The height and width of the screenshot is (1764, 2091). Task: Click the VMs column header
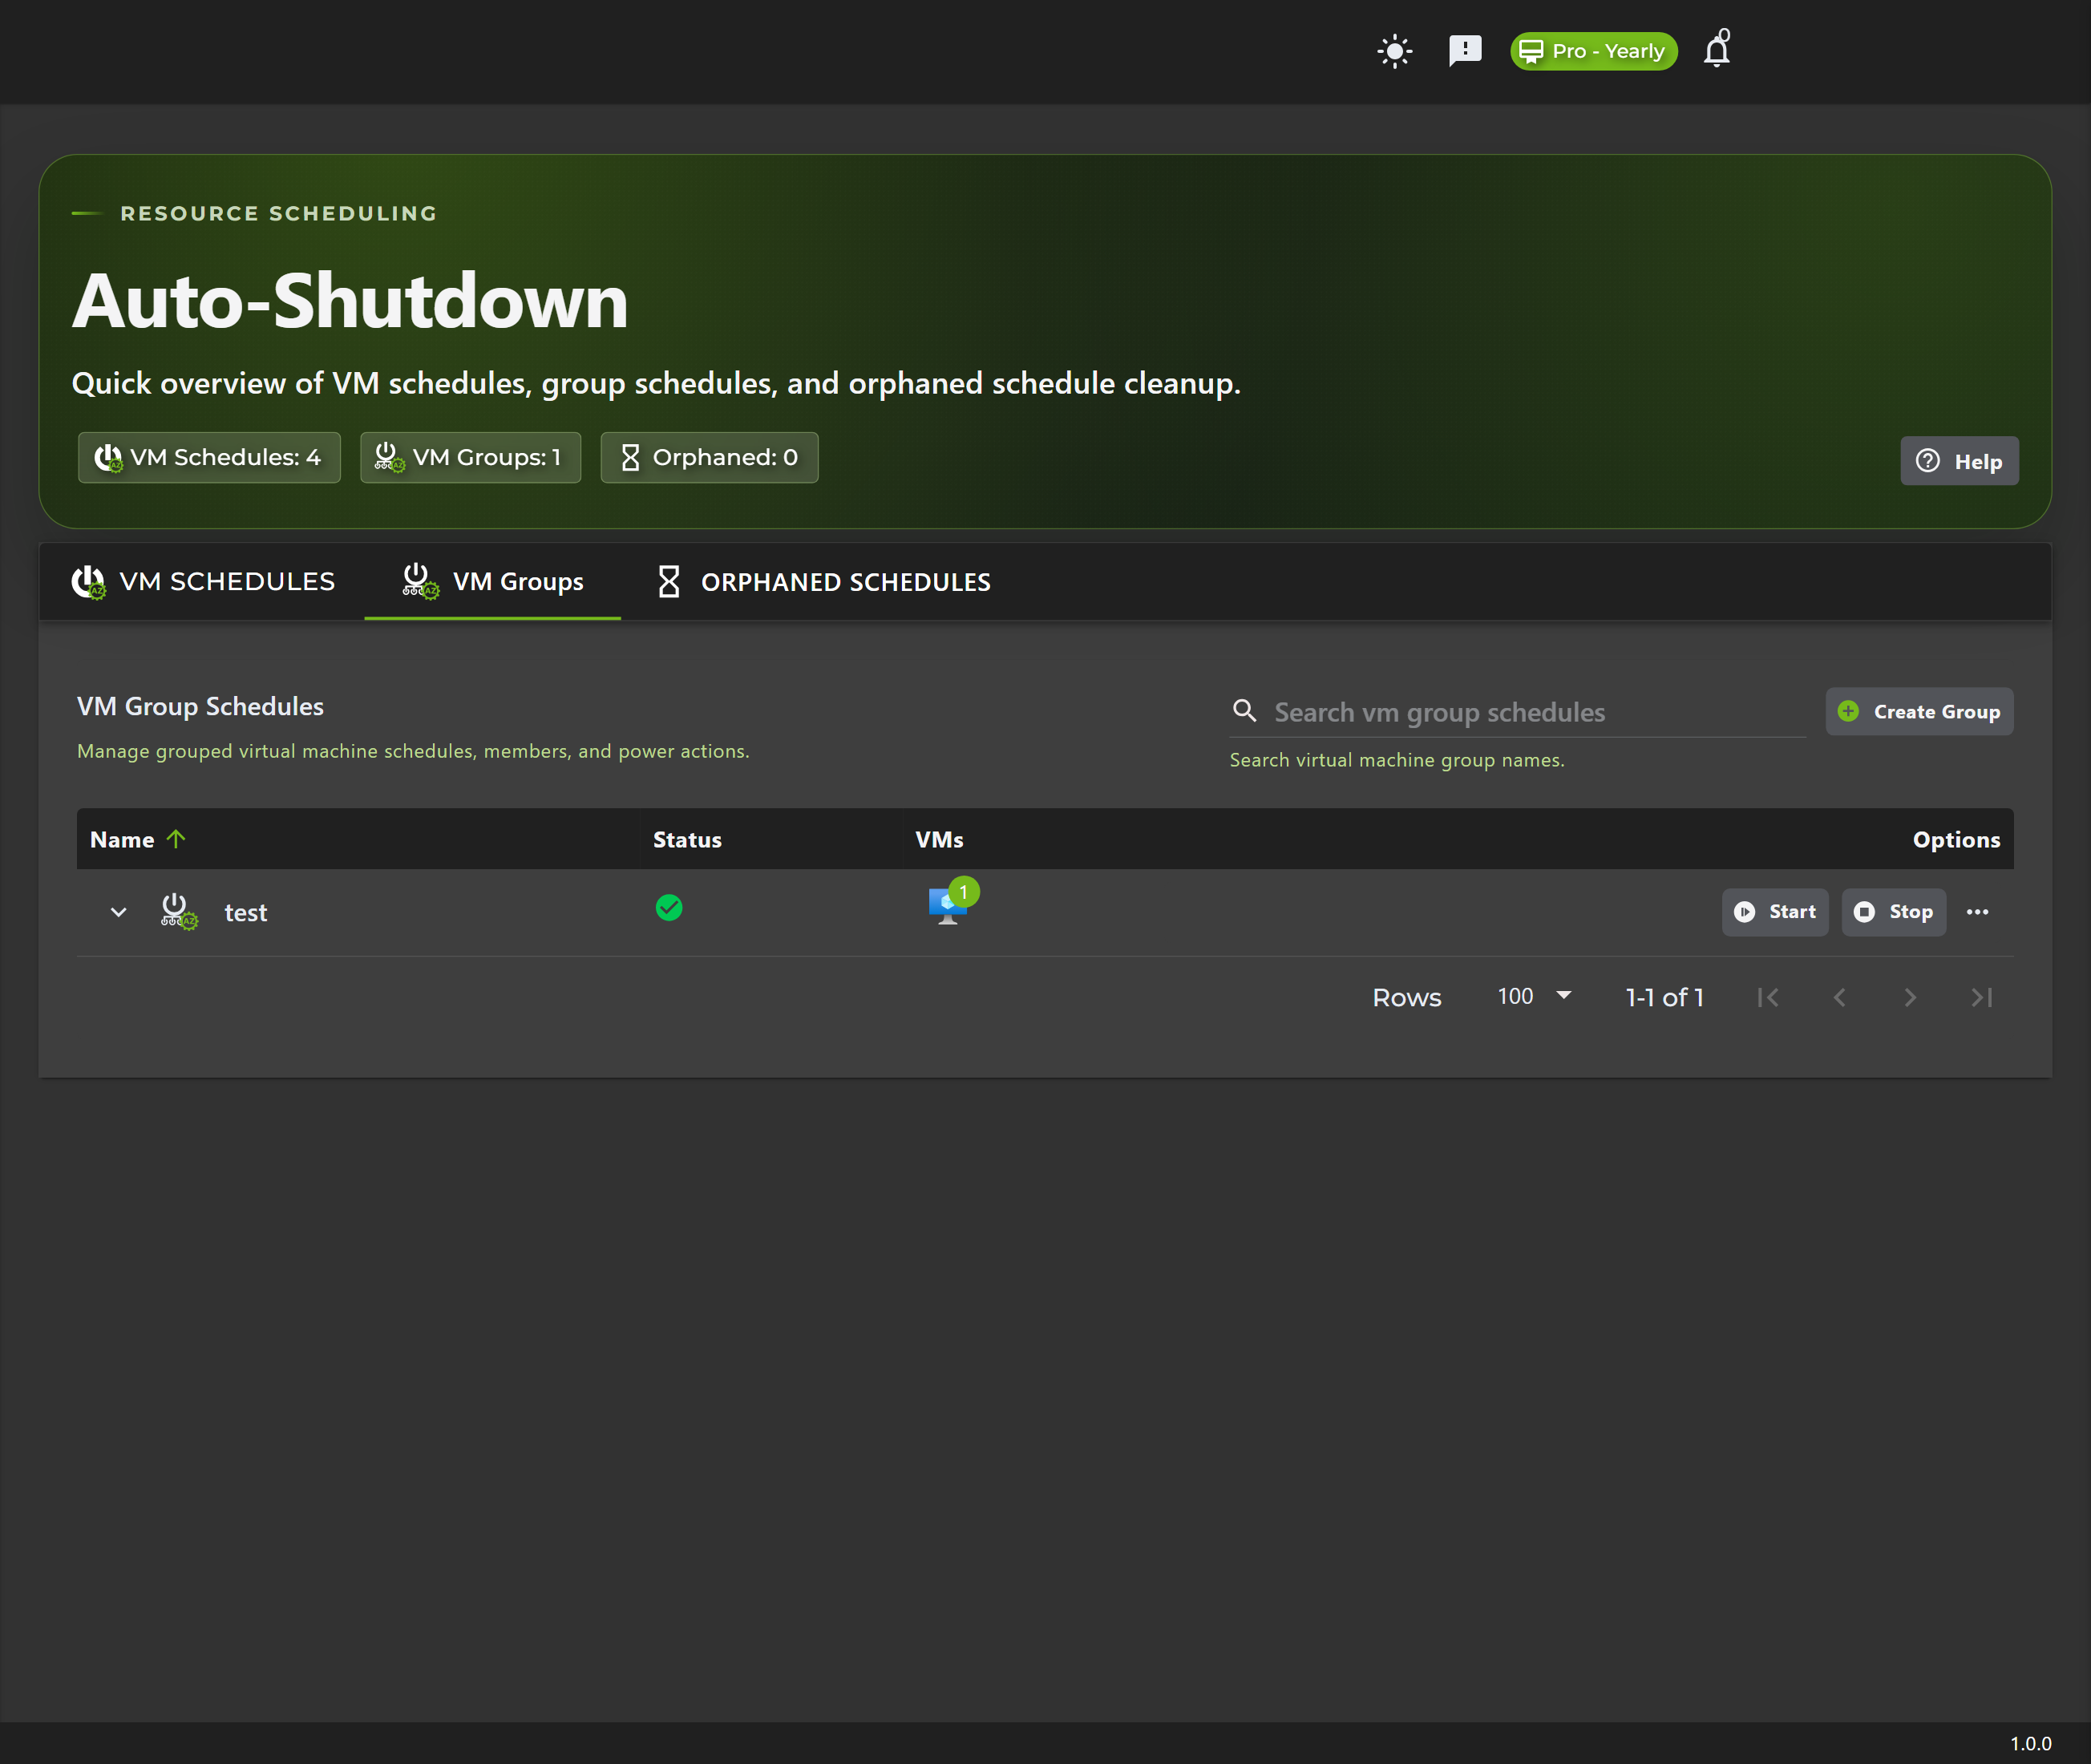tap(939, 839)
